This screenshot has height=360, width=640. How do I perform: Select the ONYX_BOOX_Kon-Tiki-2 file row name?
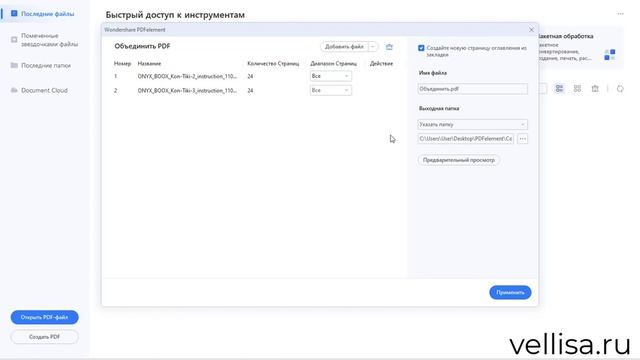coord(187,76)
